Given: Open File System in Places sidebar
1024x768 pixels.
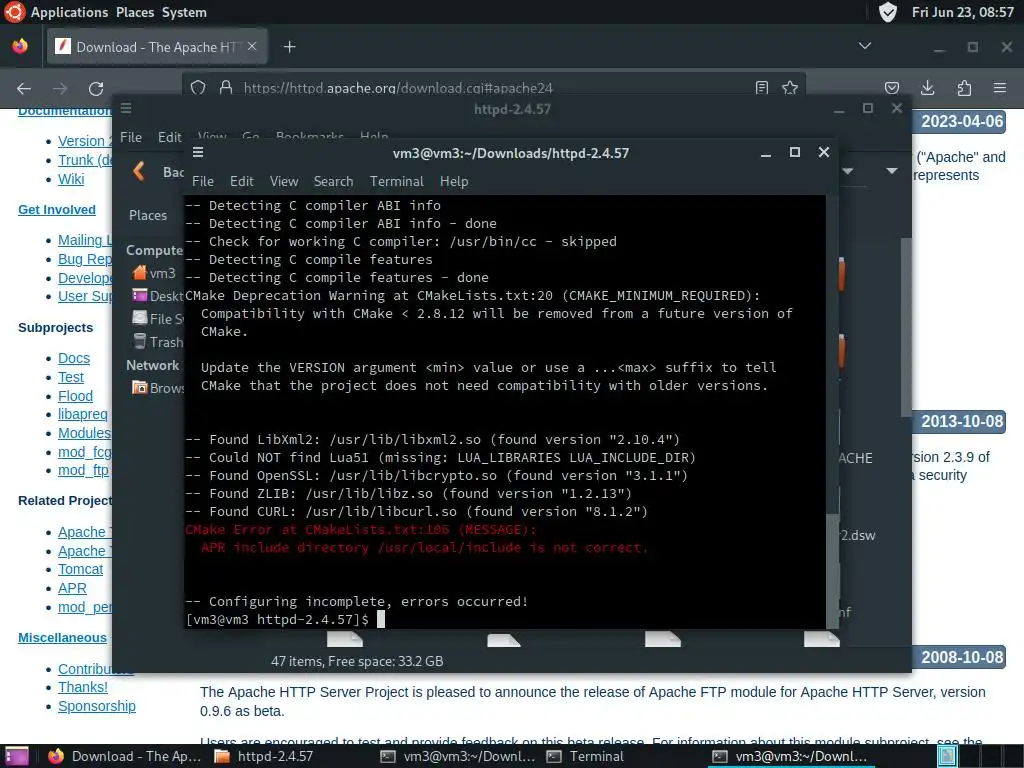Looking at the screenshot, I should pyautogui.click(x=158, y=319).
